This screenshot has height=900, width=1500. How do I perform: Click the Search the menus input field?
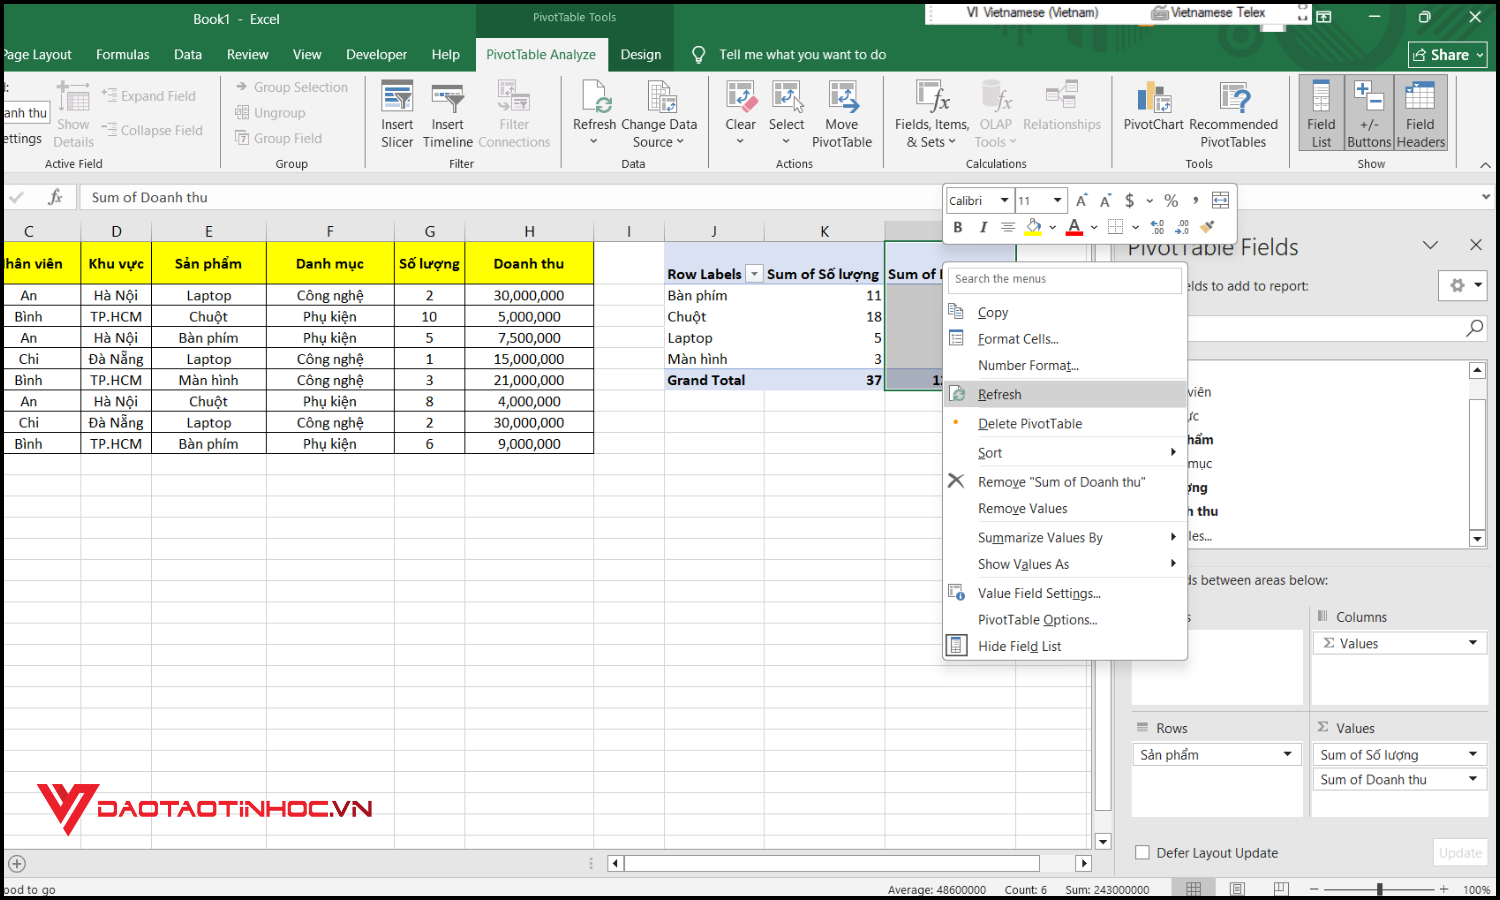click(1063, 279)
